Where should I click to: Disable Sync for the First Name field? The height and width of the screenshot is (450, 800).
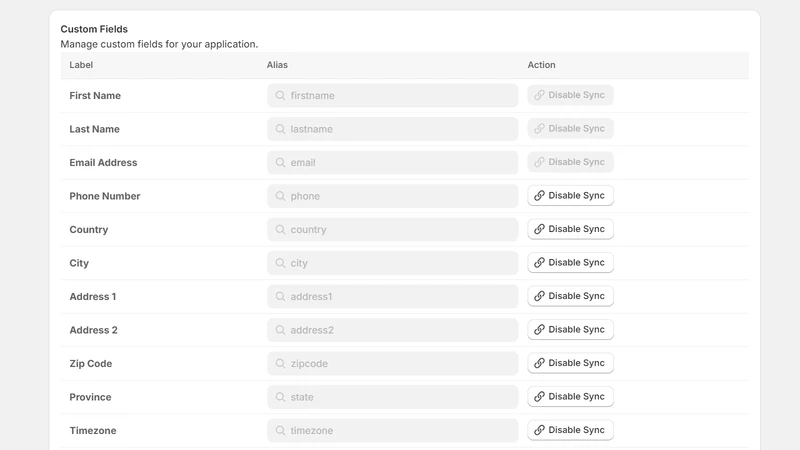tap(570, 95)
